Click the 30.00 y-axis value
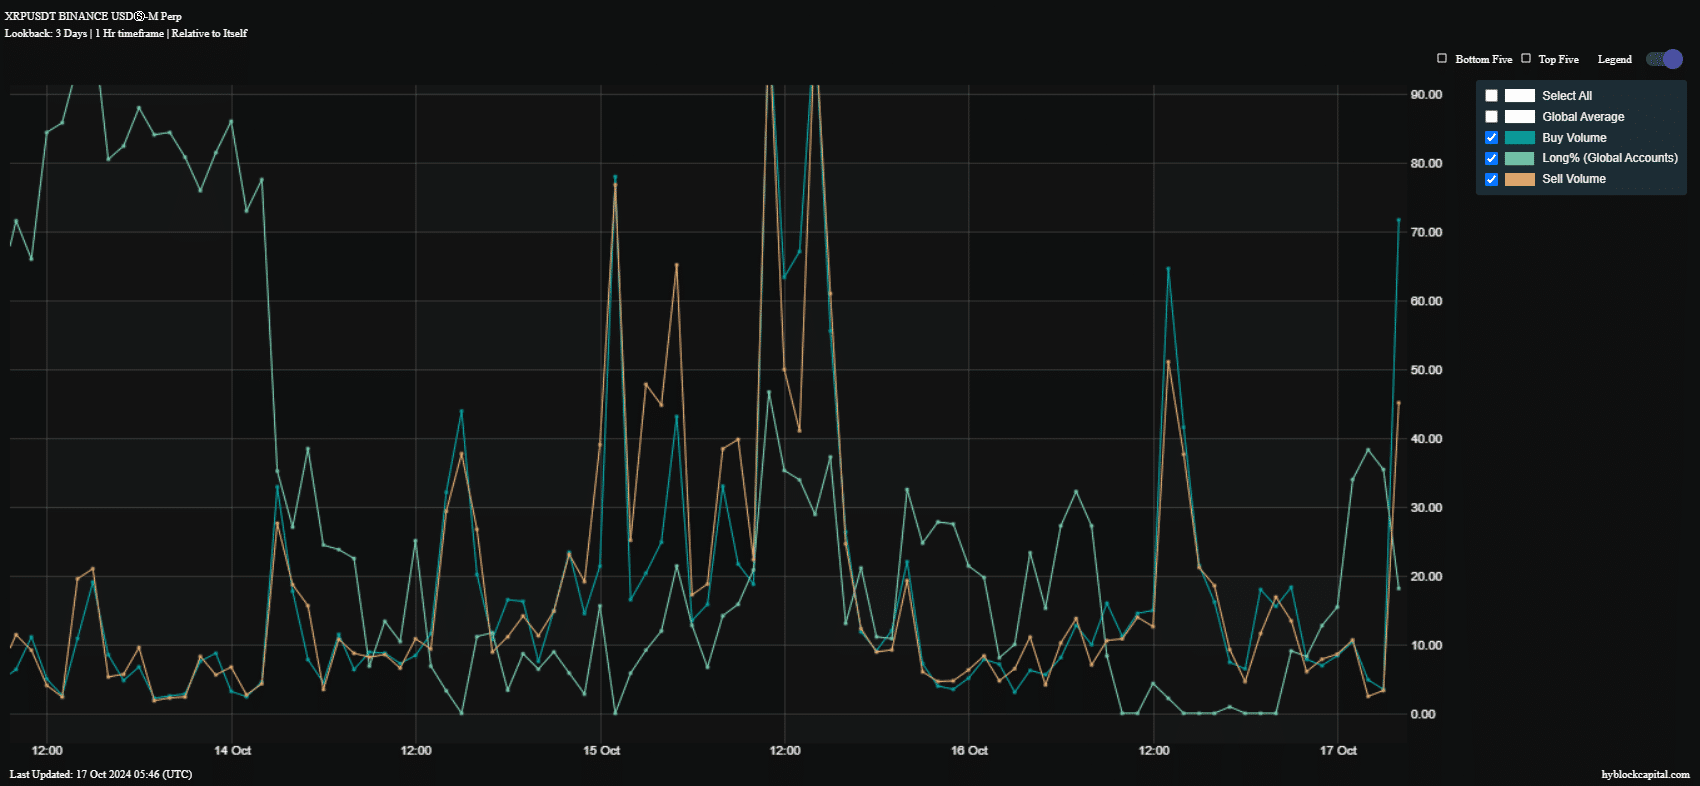This screenshot has height=786, width=1700. click(1426, 508)
